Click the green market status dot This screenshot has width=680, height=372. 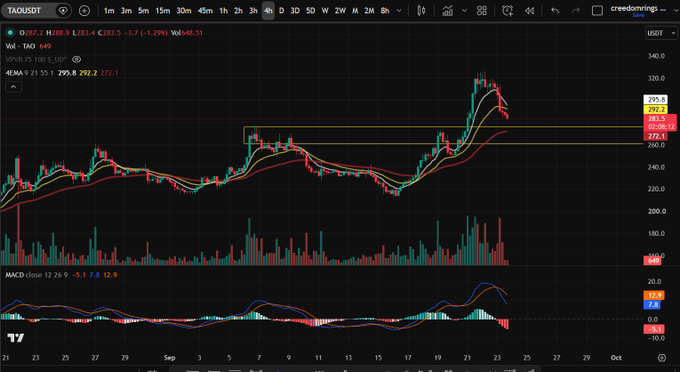(10, 33)
